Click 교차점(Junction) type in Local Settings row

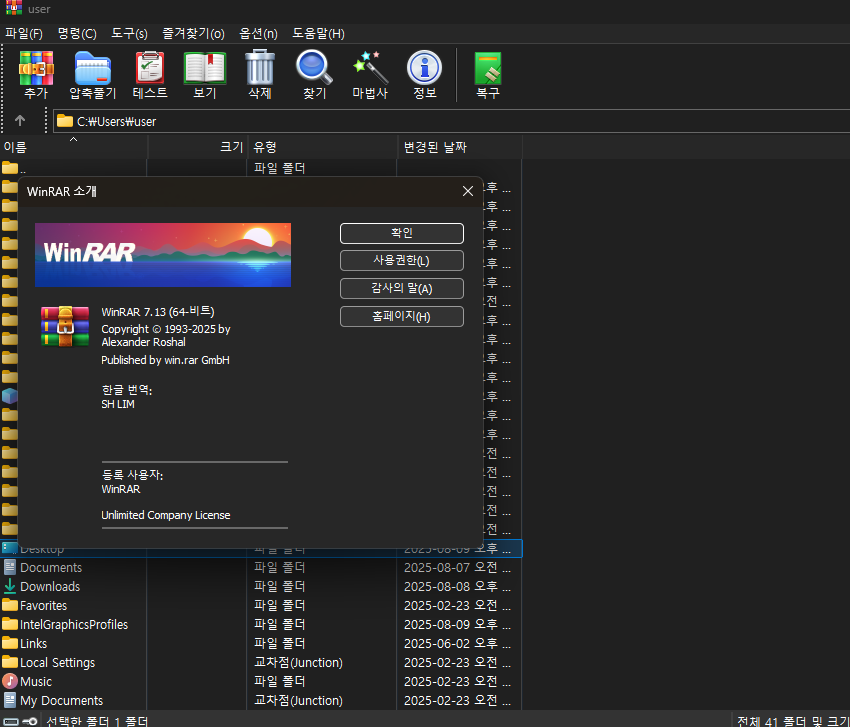[x=298, y=662]
